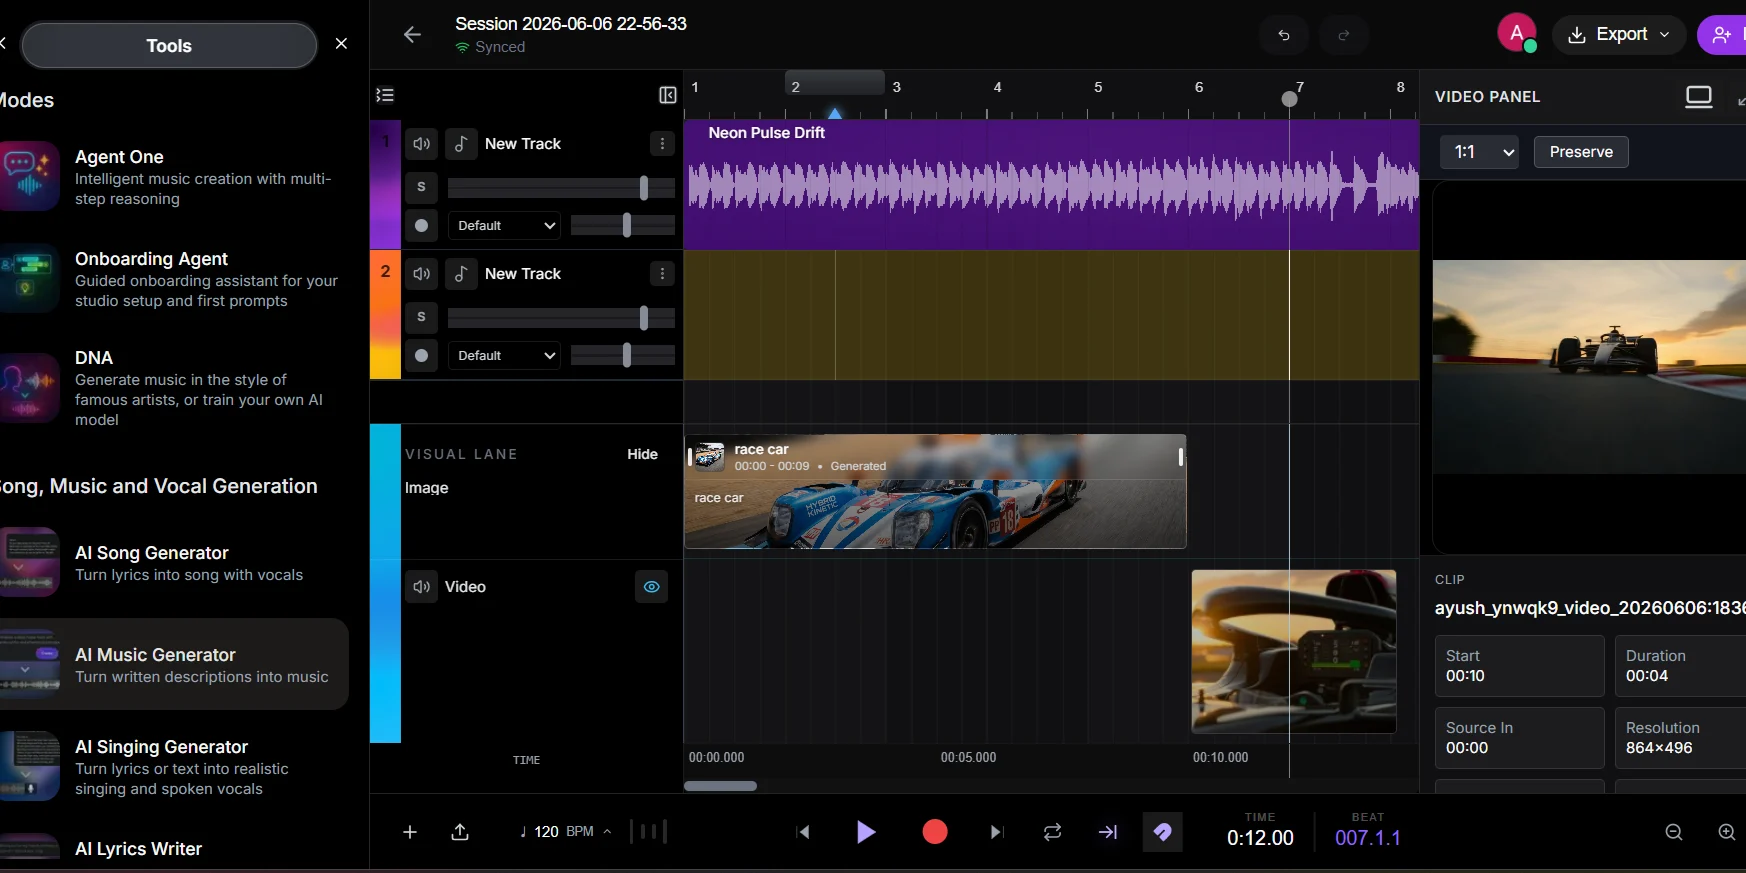The width and height of the screenshot is (1746, 873).
Task: Click the redo button
Action: 1344,35
